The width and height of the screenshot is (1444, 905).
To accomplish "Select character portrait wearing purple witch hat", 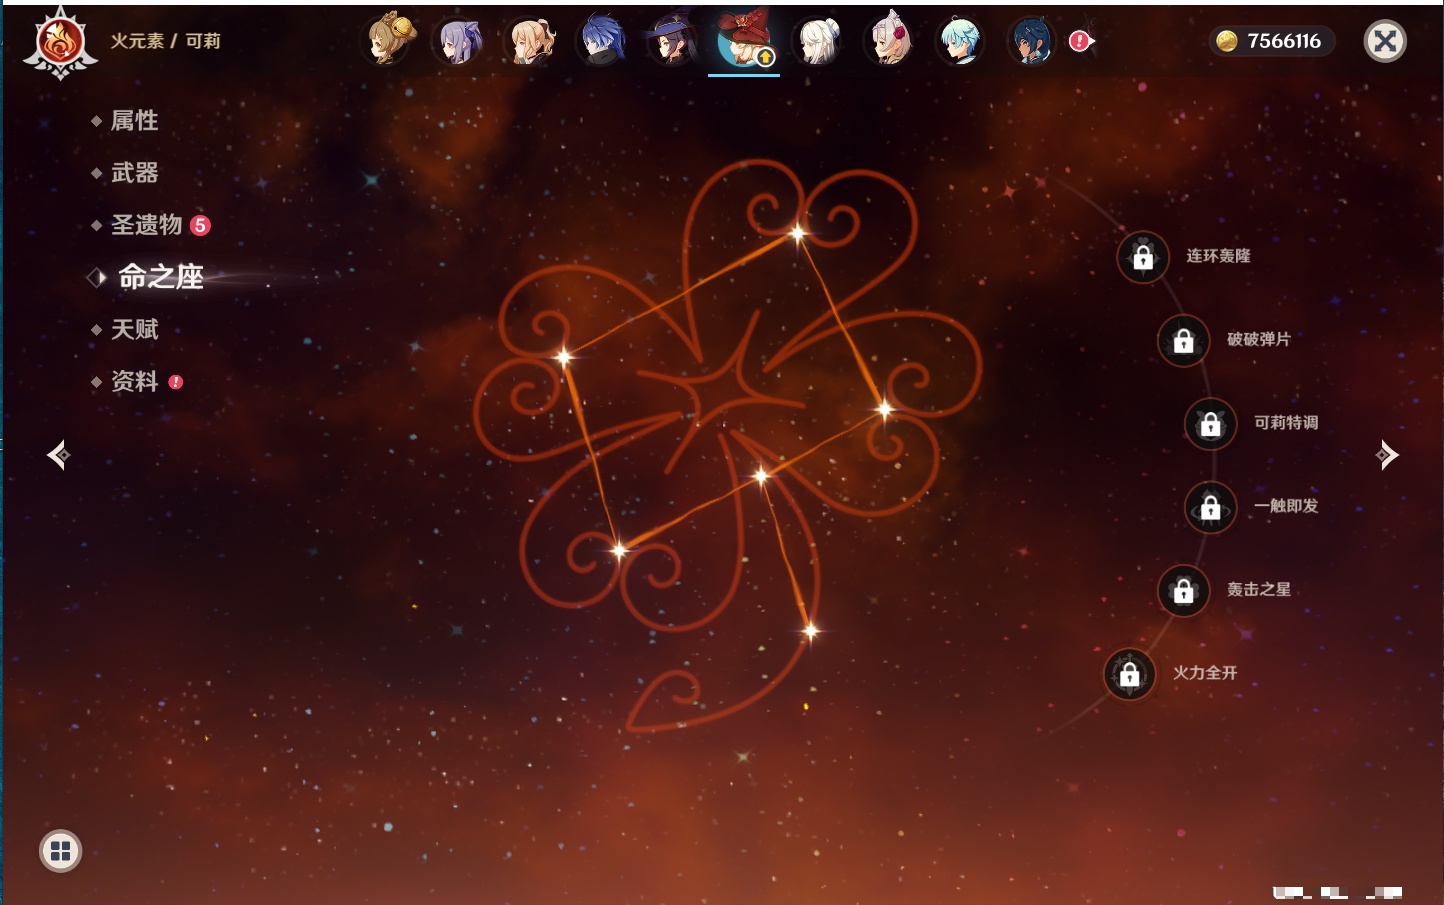I will pos(673,42).
